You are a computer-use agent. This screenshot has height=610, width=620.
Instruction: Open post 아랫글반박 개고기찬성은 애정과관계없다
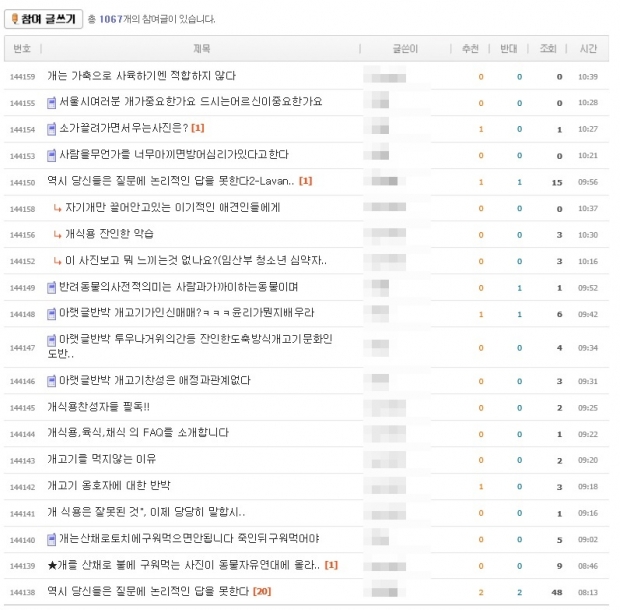coord(155,380)
